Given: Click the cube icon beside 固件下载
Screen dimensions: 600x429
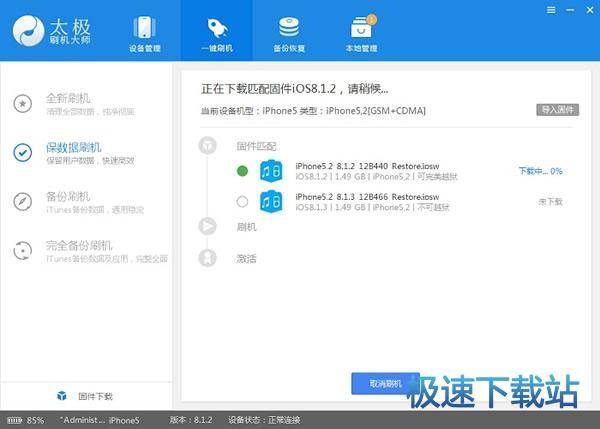Looking at the screenshot, I should 62,396.
